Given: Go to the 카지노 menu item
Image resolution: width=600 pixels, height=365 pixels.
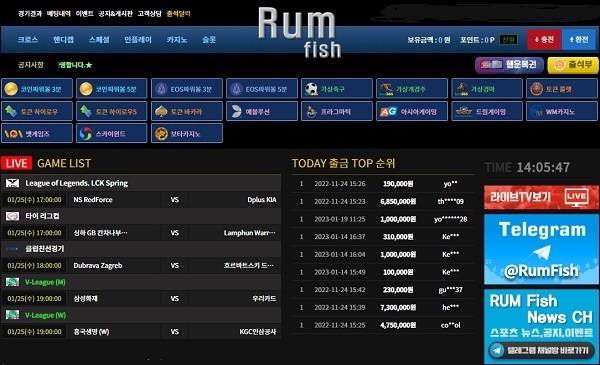Looking at the screenshot, I should (x=177, y=39).
